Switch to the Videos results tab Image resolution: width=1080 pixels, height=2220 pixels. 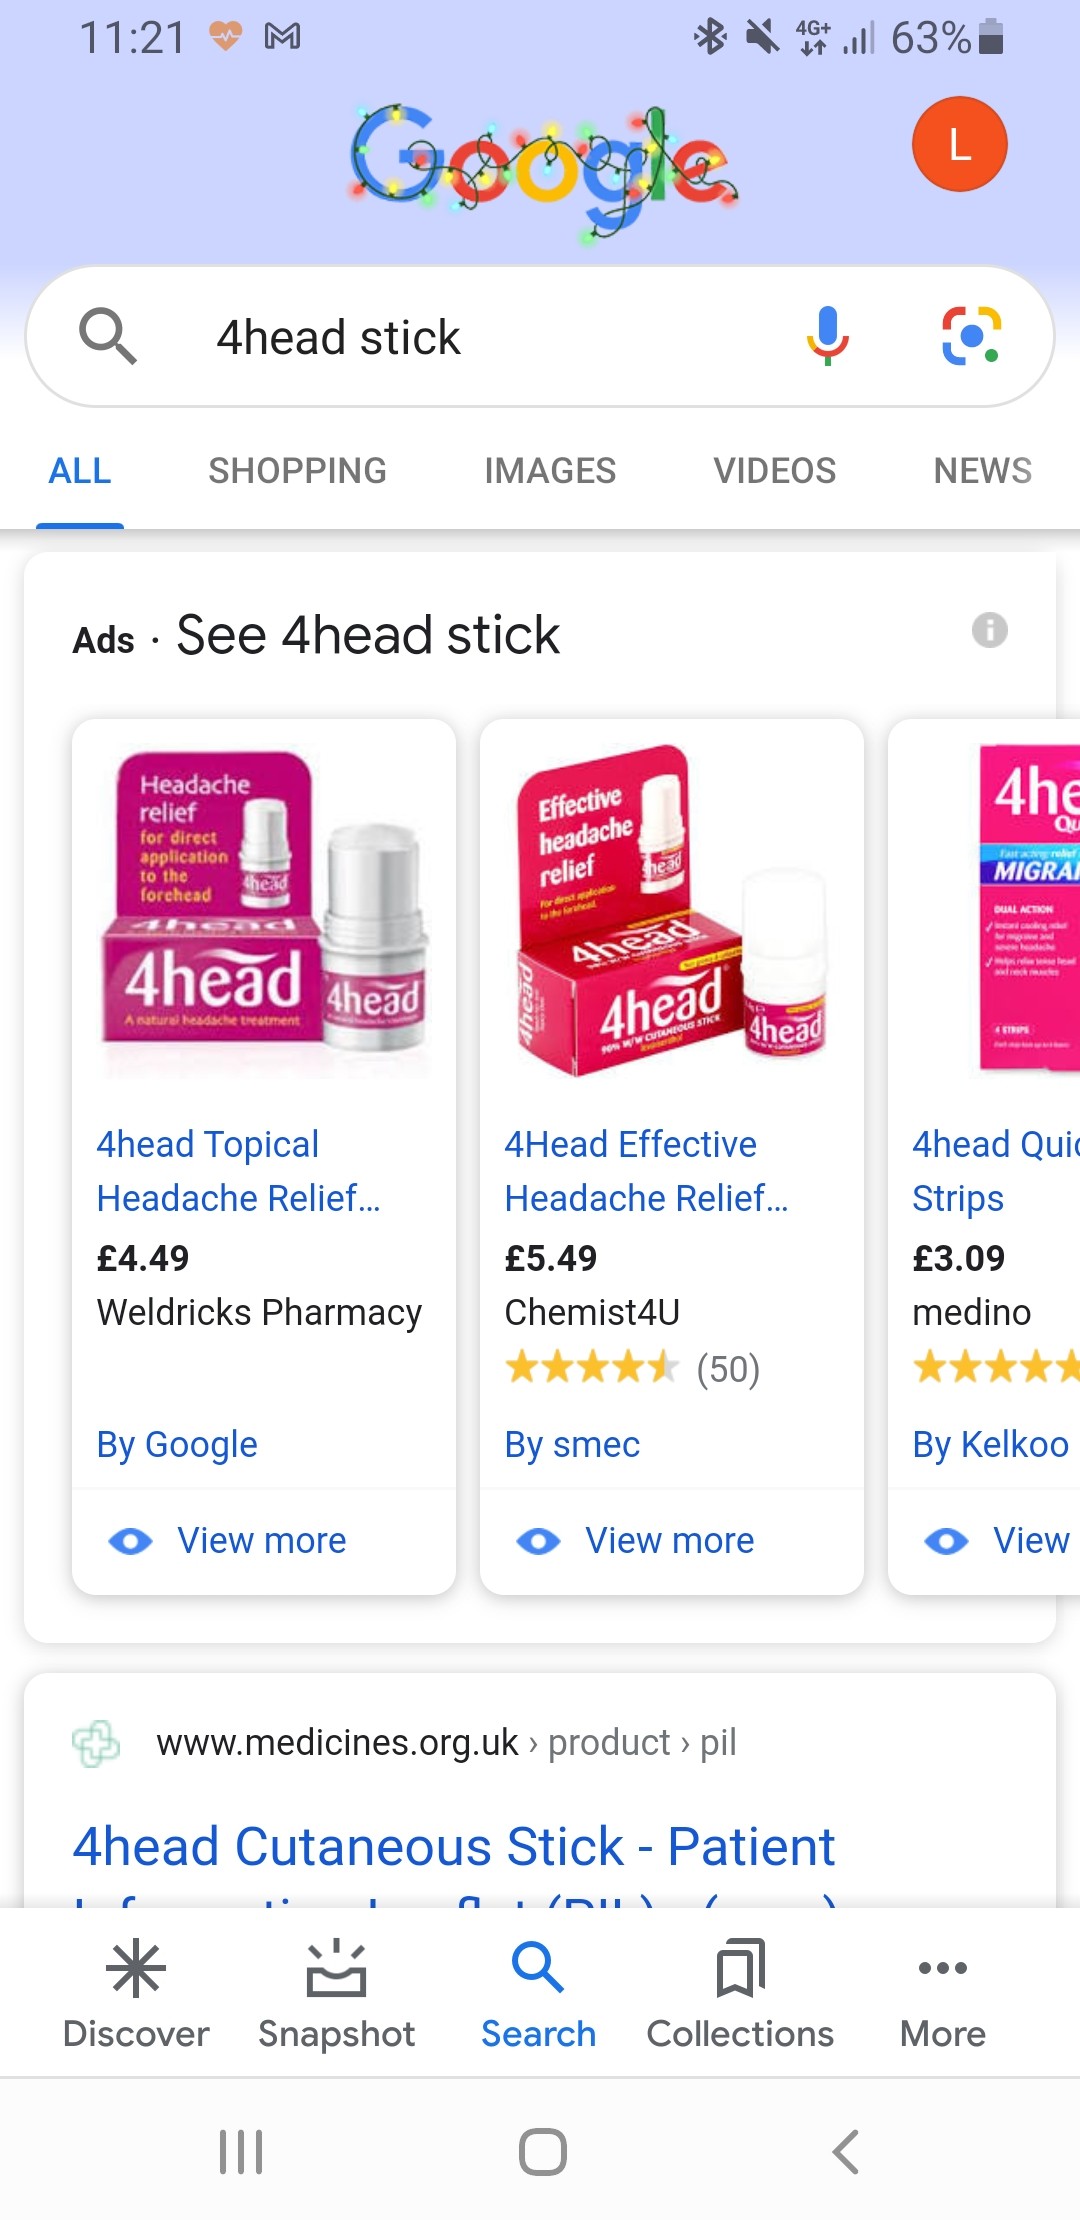[x=774, y=470]
